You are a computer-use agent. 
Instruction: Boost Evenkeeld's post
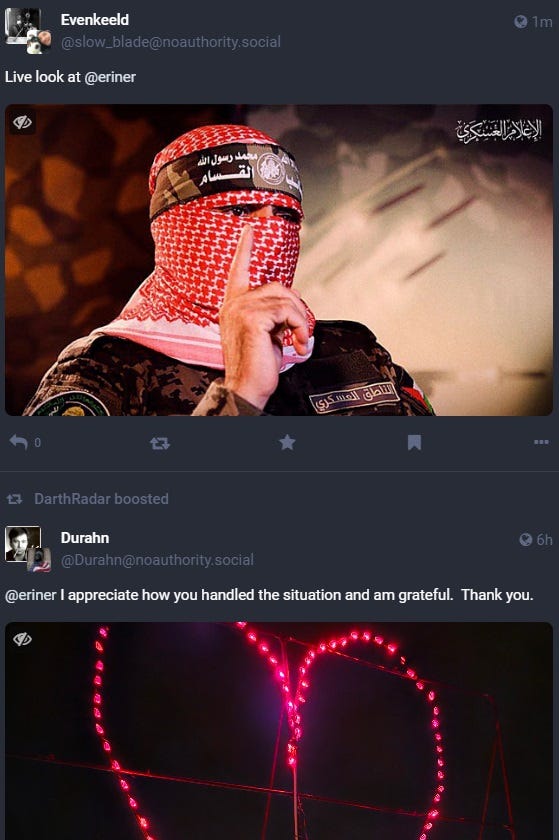160,443
